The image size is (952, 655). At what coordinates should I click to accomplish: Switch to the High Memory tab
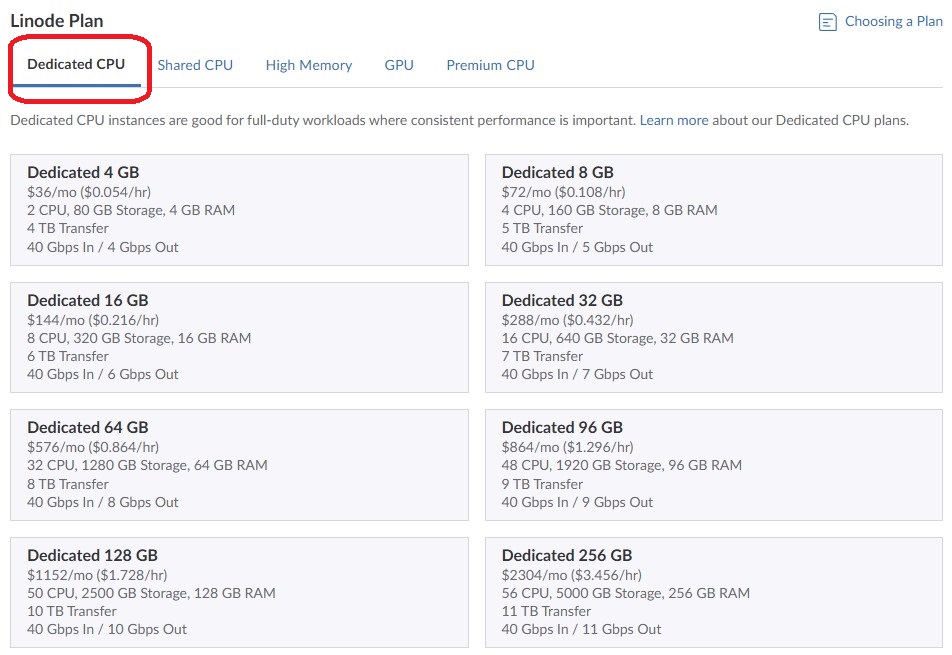point(308,65)
